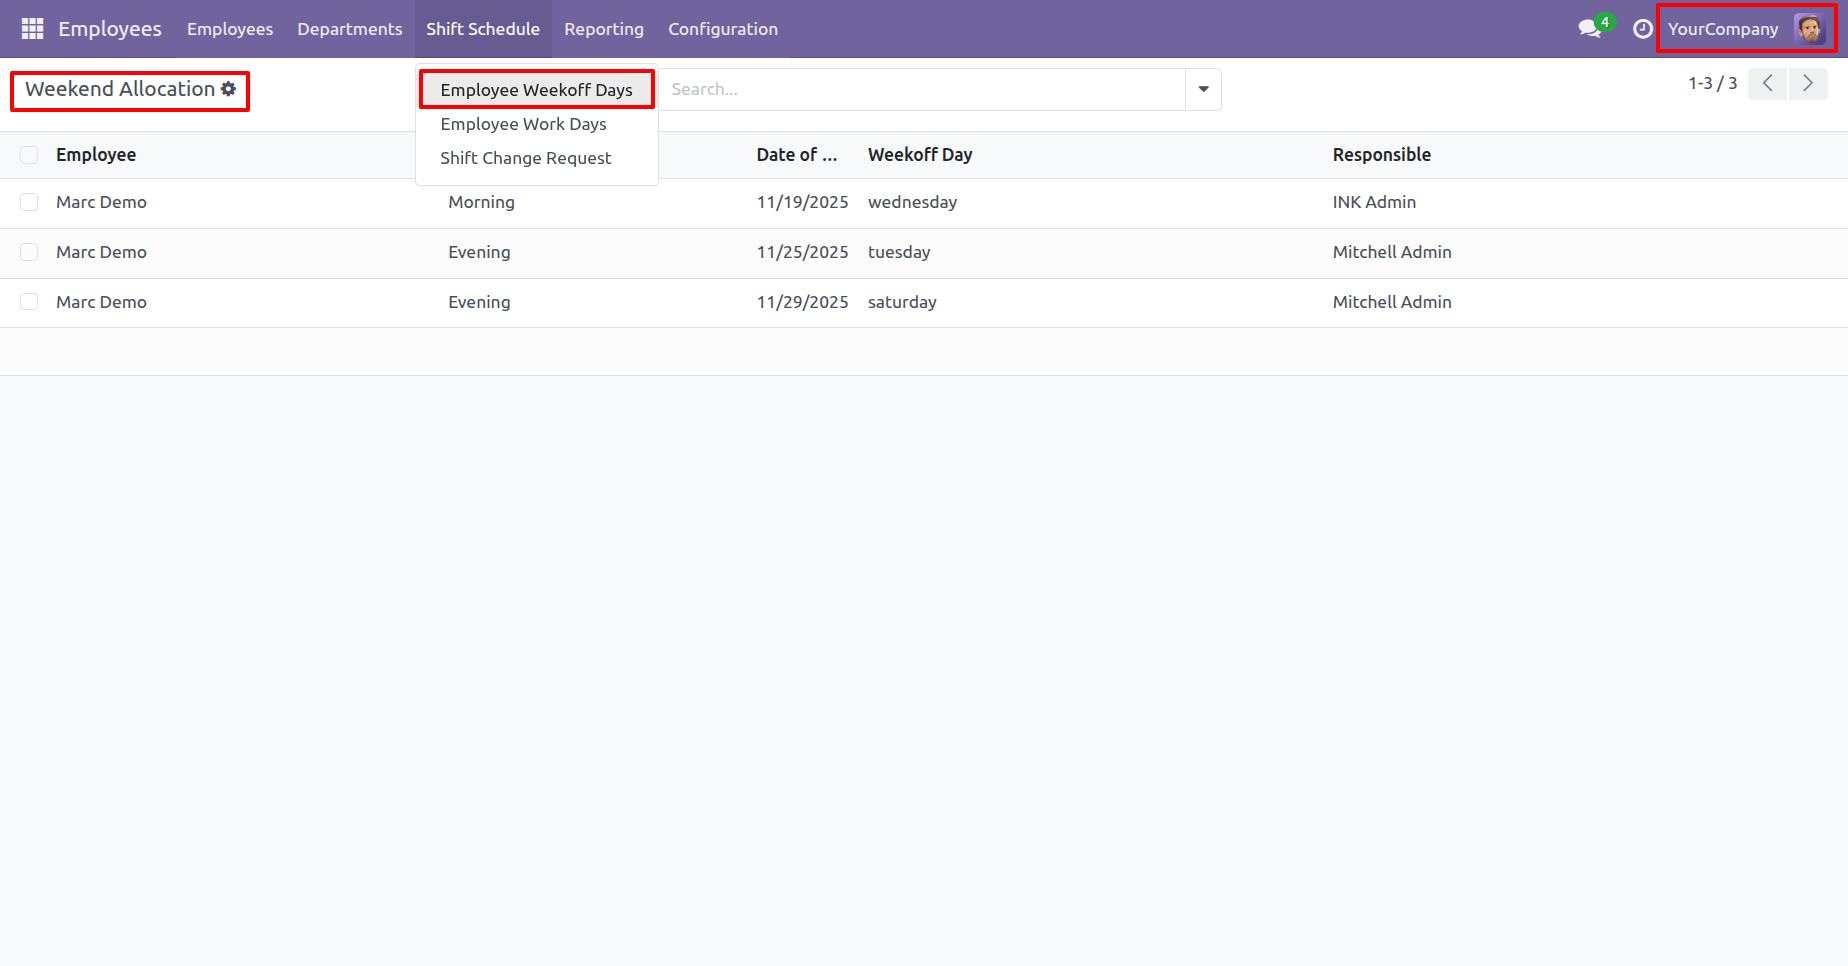Screen dimensions: 1848x966
Task: Select checkbox for the 11/25/2025 row
Action: point(29,252)
